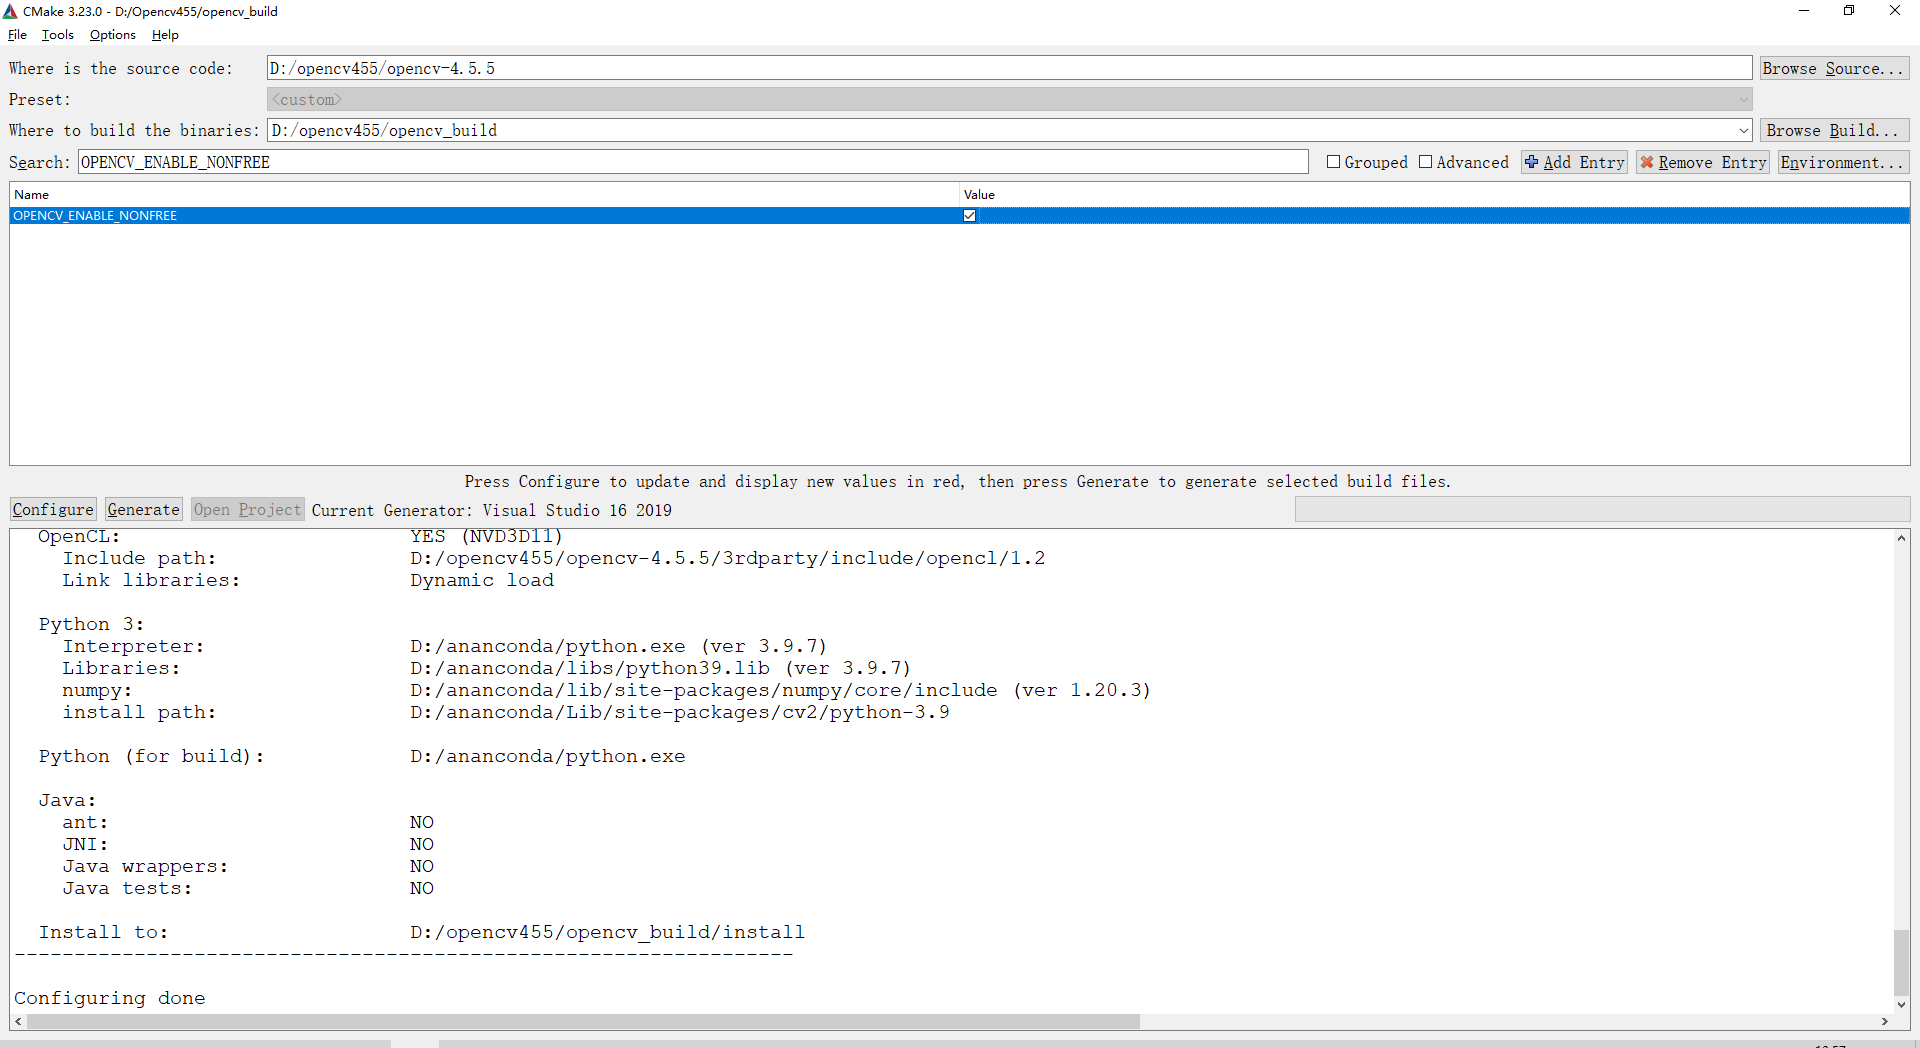Screen dimensions: 1920x1048
Task: Click the 'Java wrappers:' log line
Action: coord(248,866)
